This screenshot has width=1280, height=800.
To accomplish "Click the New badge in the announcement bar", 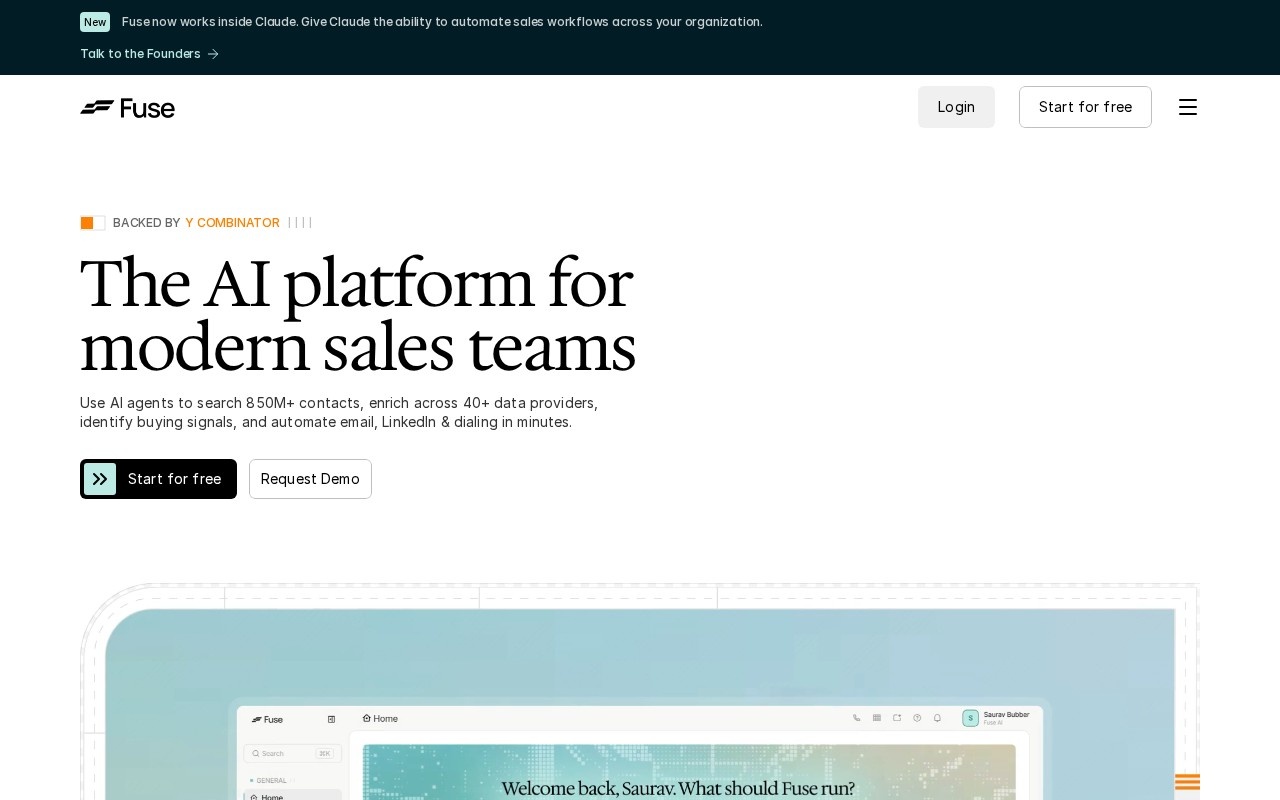I will (95, 22).
